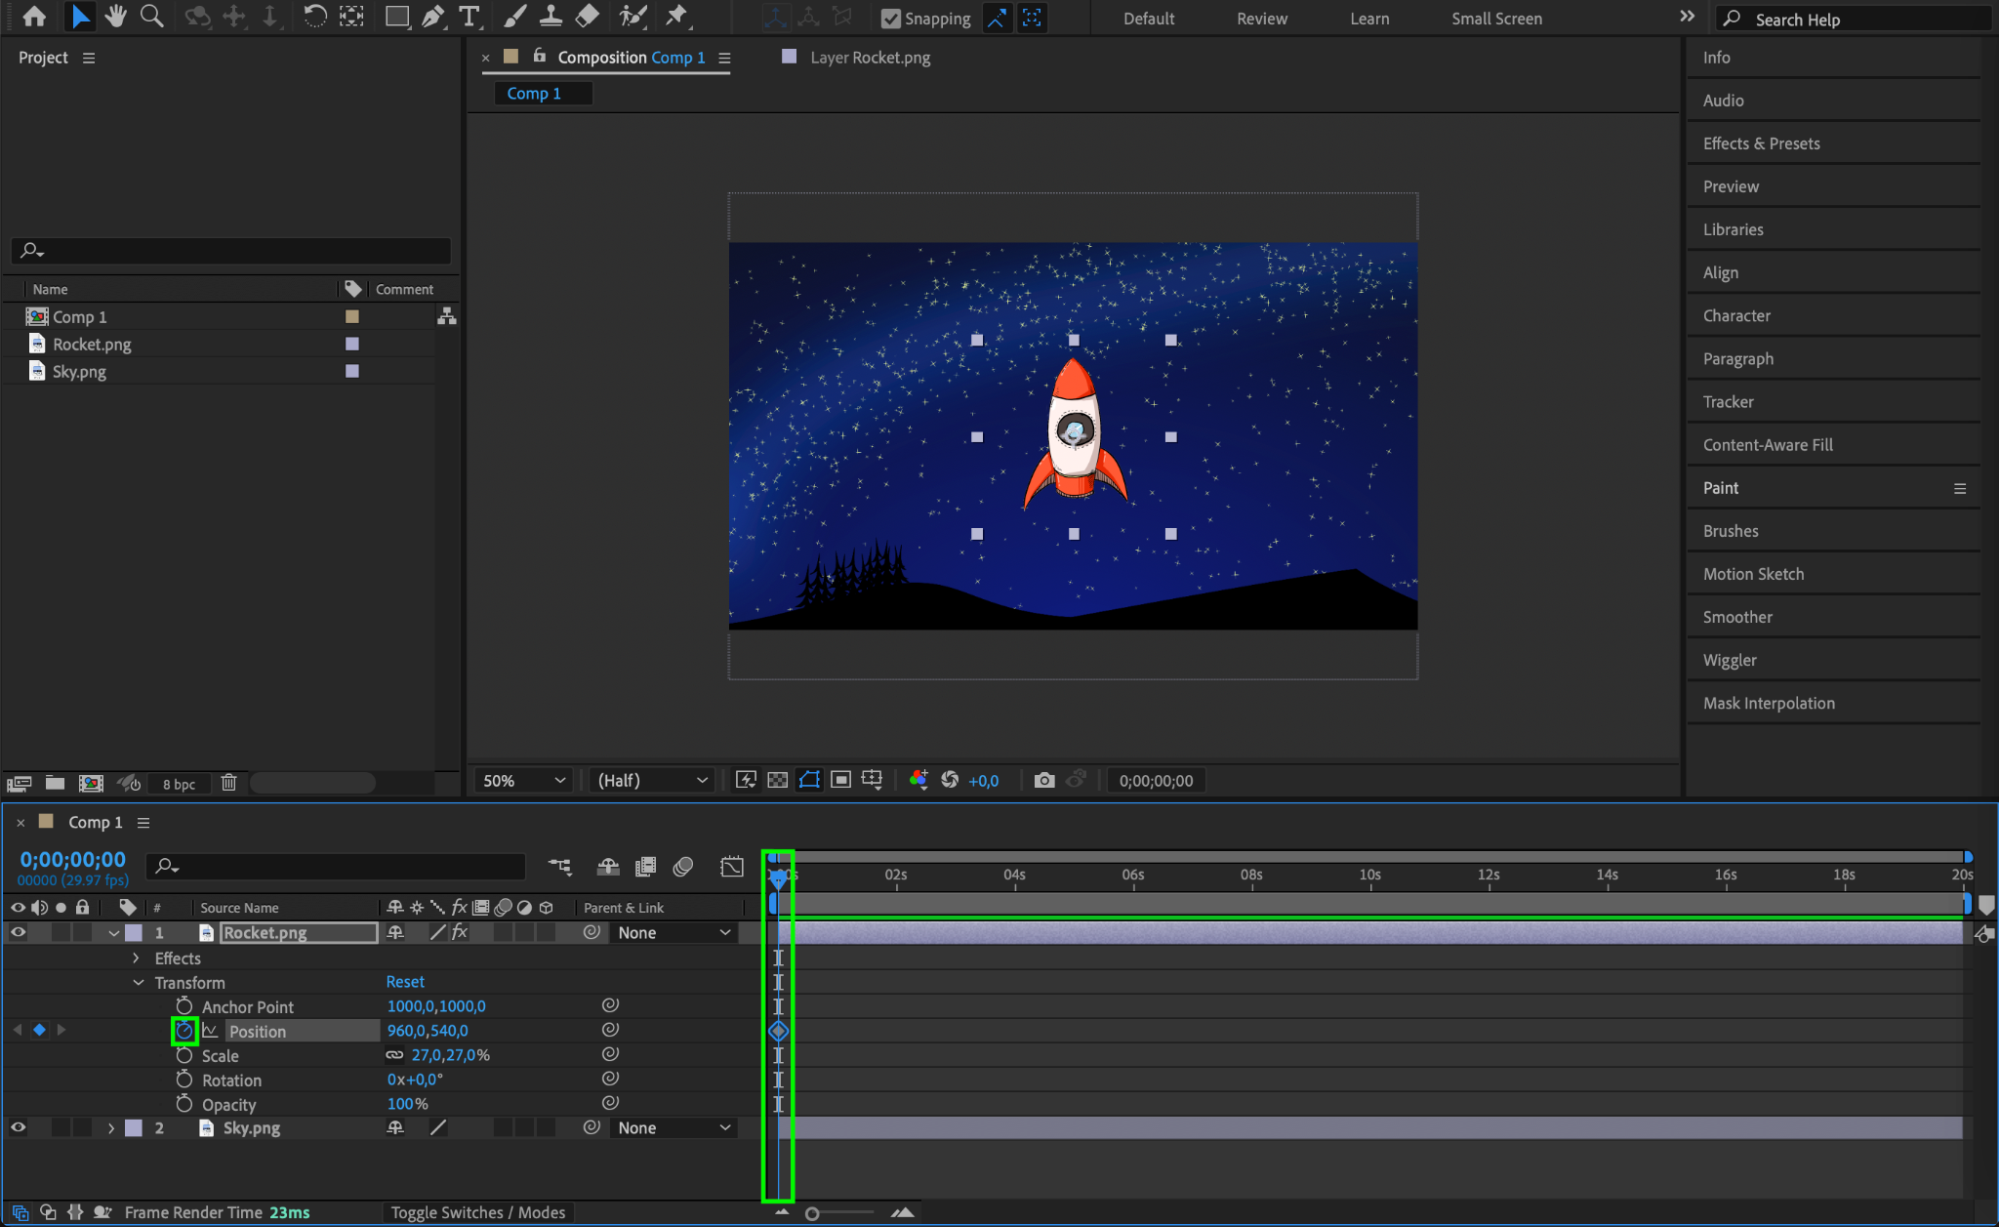Select the Pen tool

pos(433,16)
